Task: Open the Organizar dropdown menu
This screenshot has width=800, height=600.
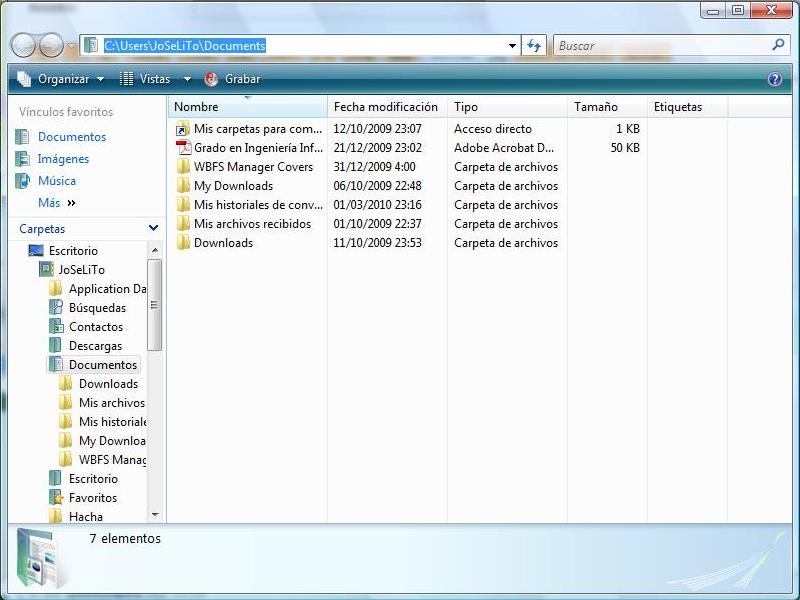Action: tap(61, 79)
